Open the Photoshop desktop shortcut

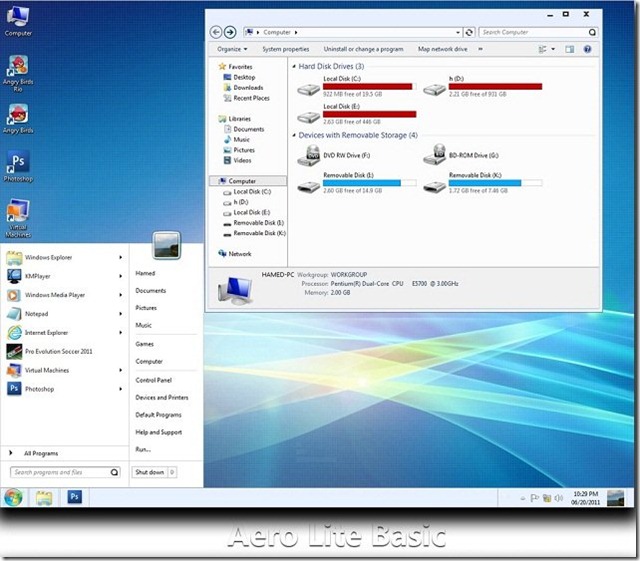pos(18,167)
